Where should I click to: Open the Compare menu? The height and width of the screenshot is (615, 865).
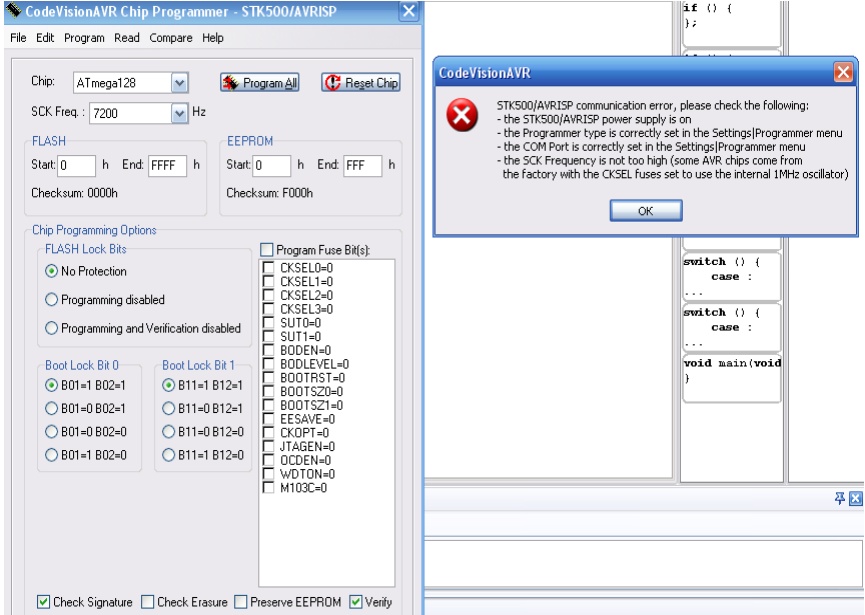171,38
